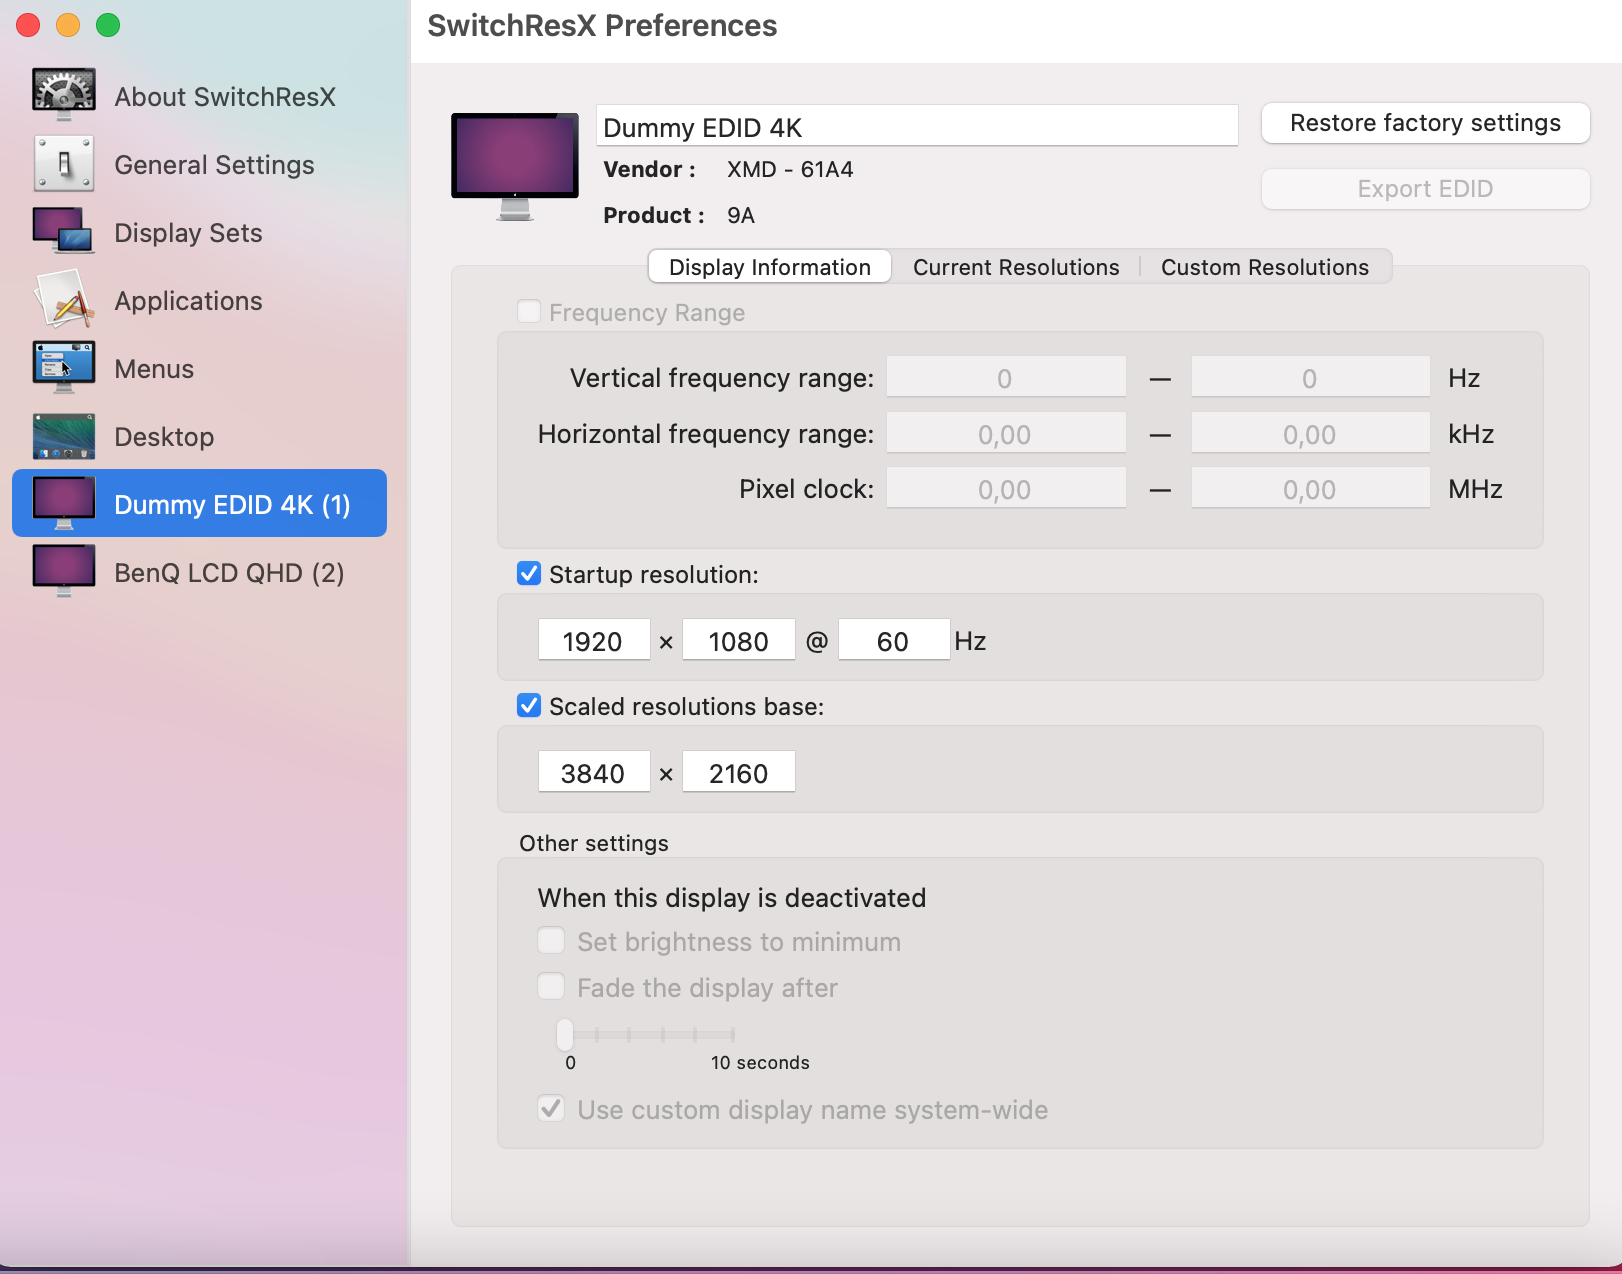The image size is (1622, 1274).
Task: Click the vertical frequency maximum field
Action: 1310,377
